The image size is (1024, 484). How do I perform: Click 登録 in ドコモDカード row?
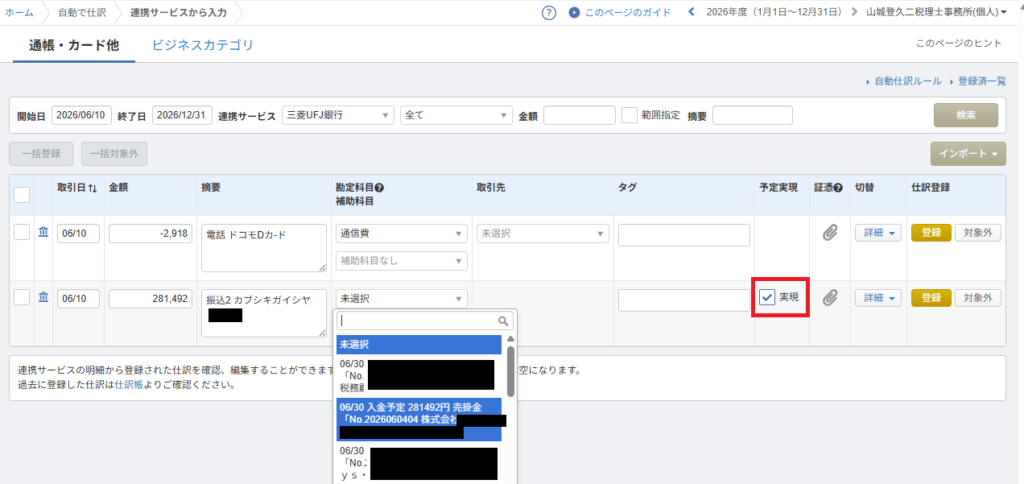[x=931, y=233]
